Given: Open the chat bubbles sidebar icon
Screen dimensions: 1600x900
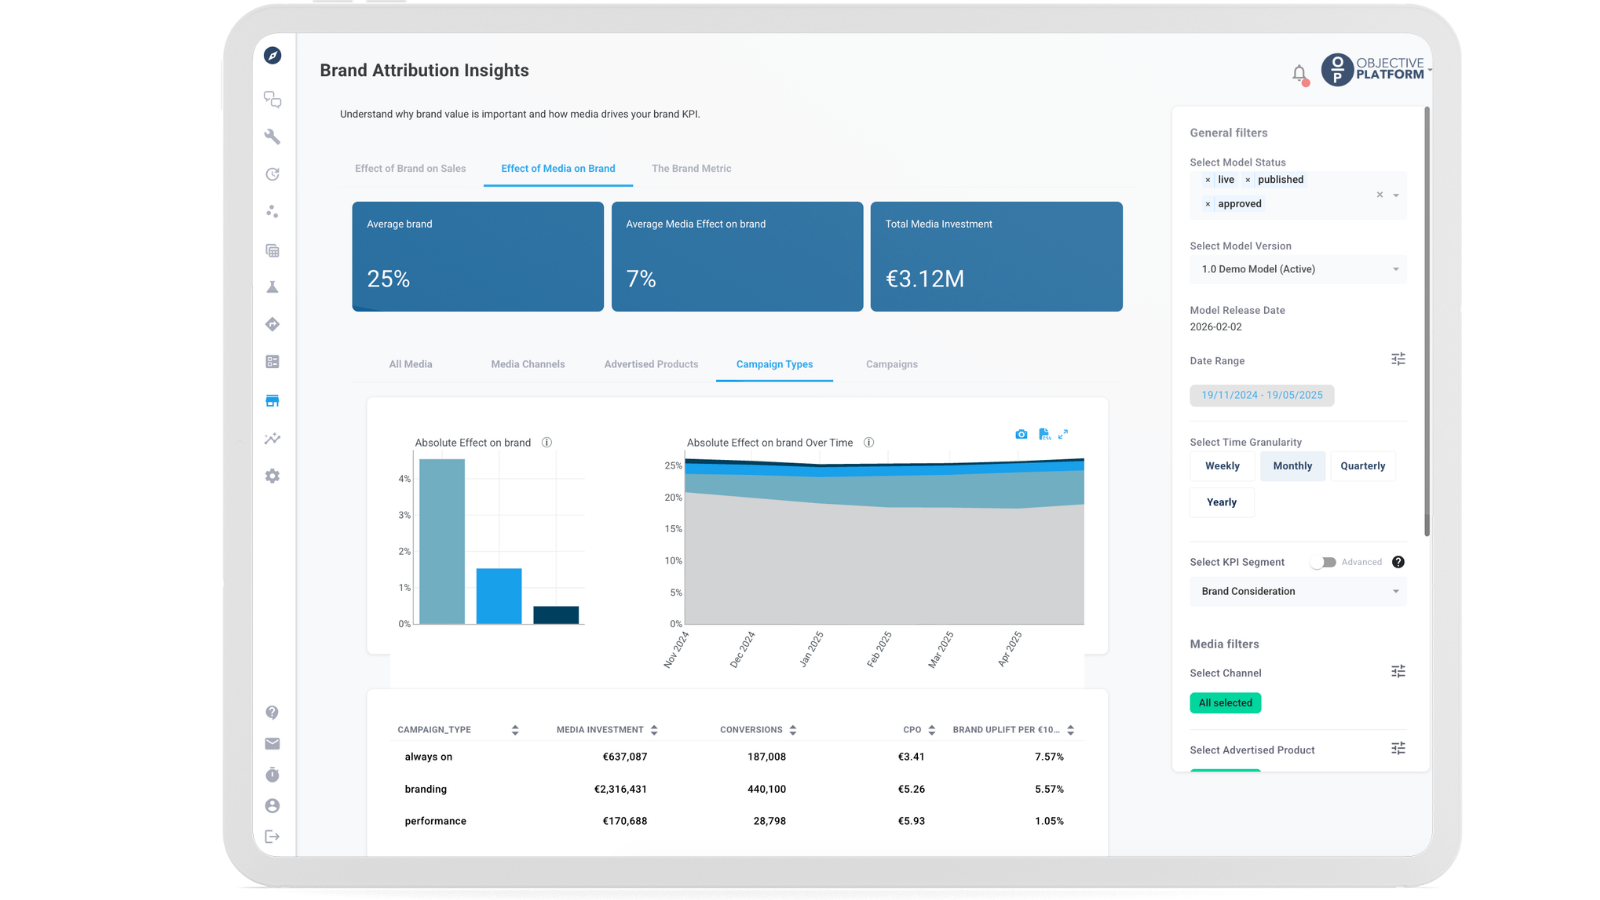Looking at the screenshot, I should [x=272, y=99].
